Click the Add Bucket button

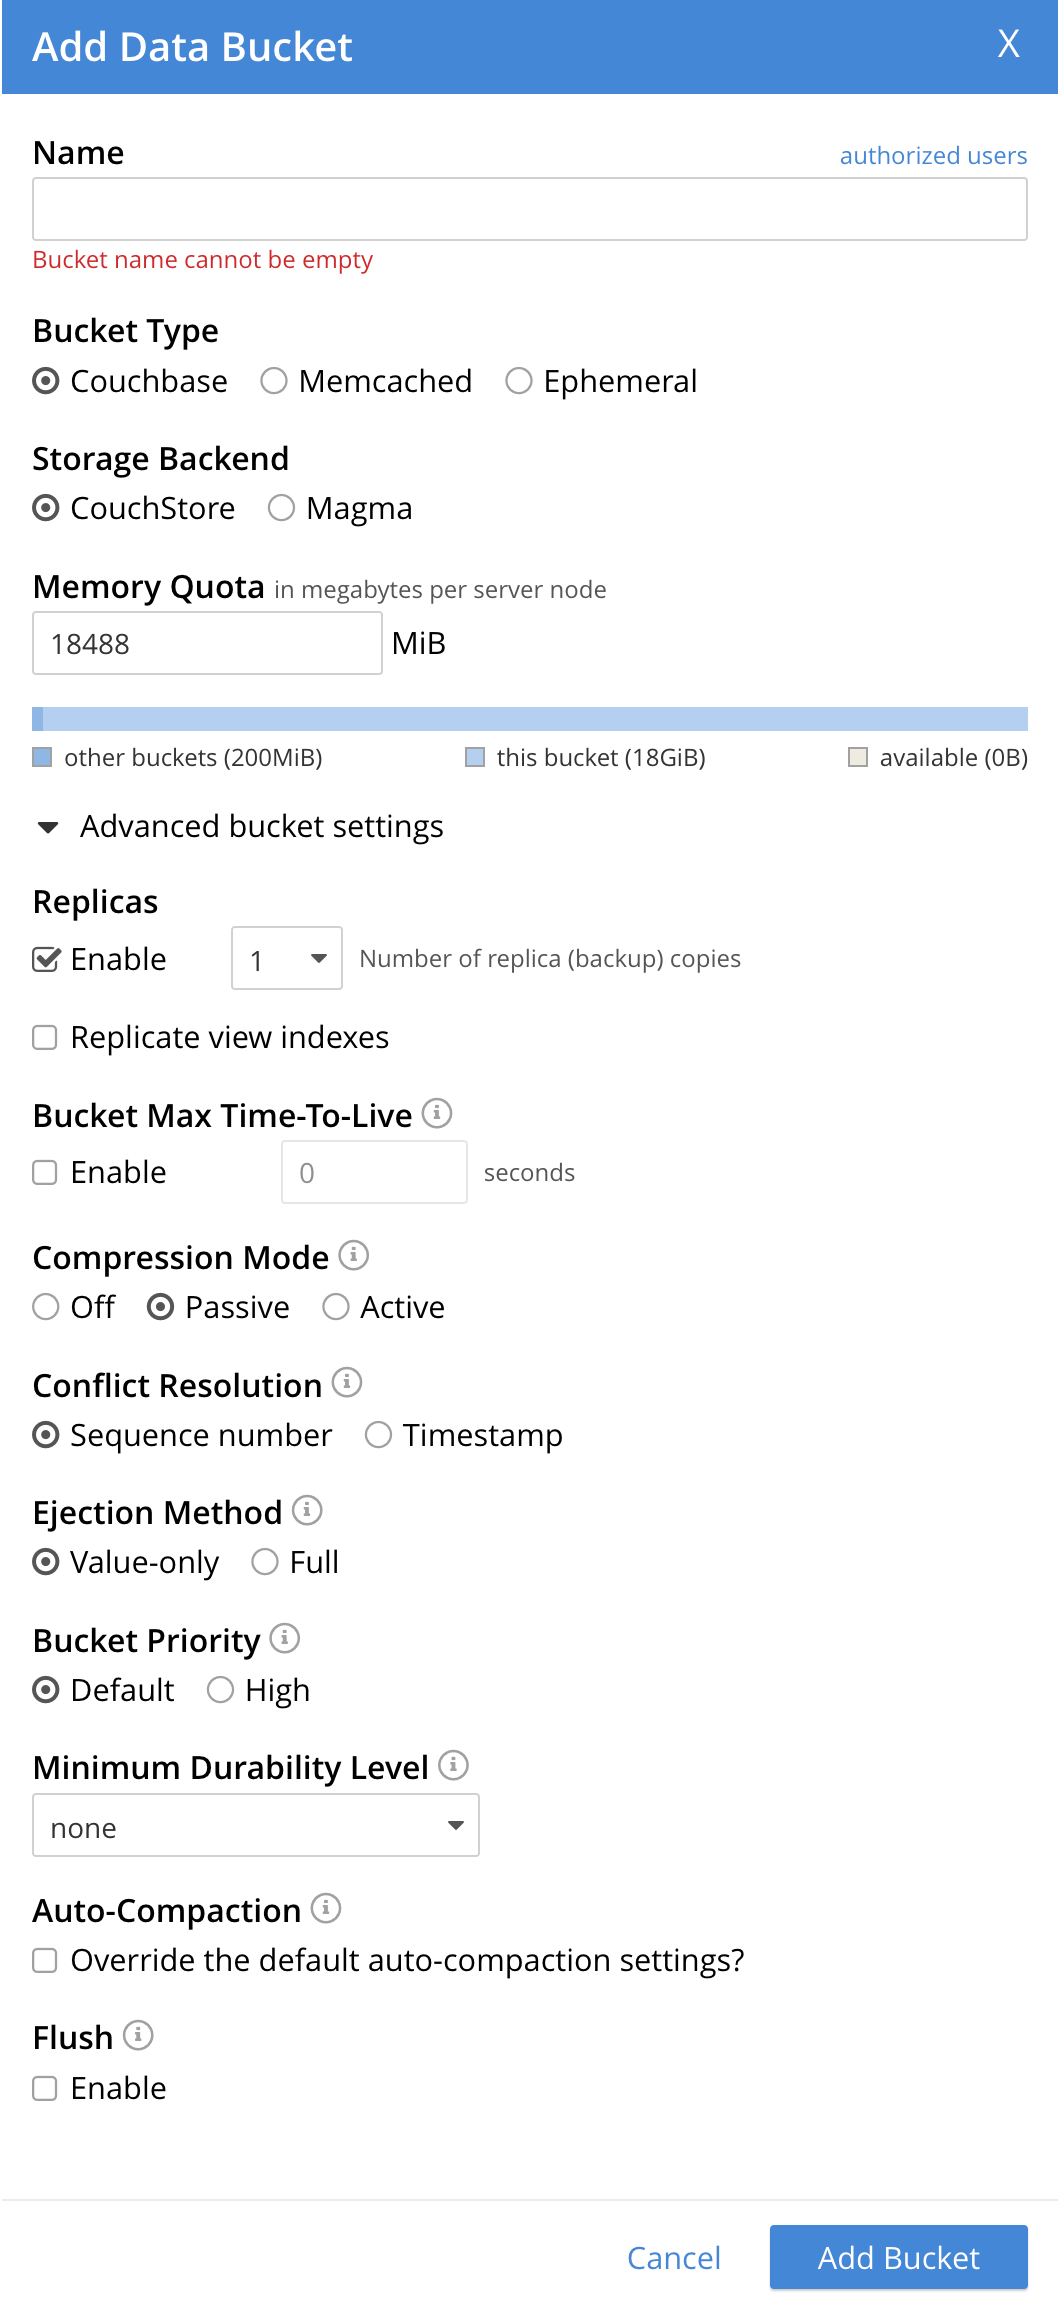(x=897, y=2257)
